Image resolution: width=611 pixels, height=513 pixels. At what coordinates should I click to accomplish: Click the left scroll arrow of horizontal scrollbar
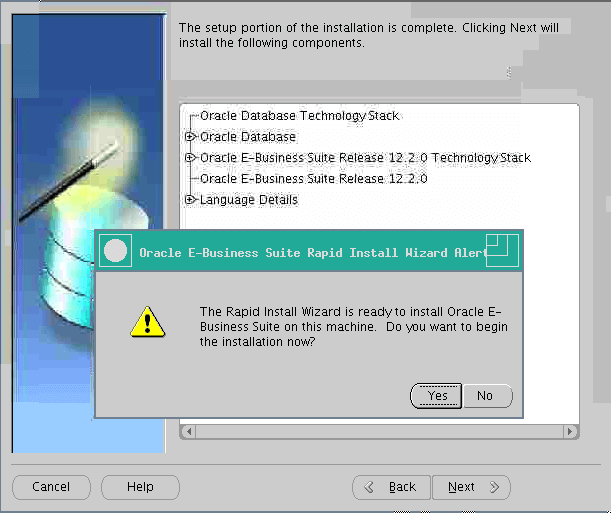point(189,431)
